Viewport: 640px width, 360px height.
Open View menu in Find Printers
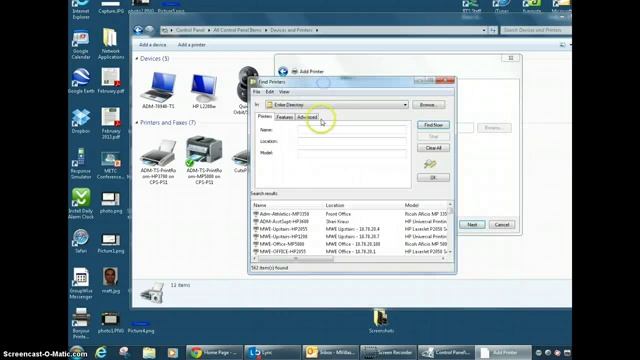pos(284,92)
